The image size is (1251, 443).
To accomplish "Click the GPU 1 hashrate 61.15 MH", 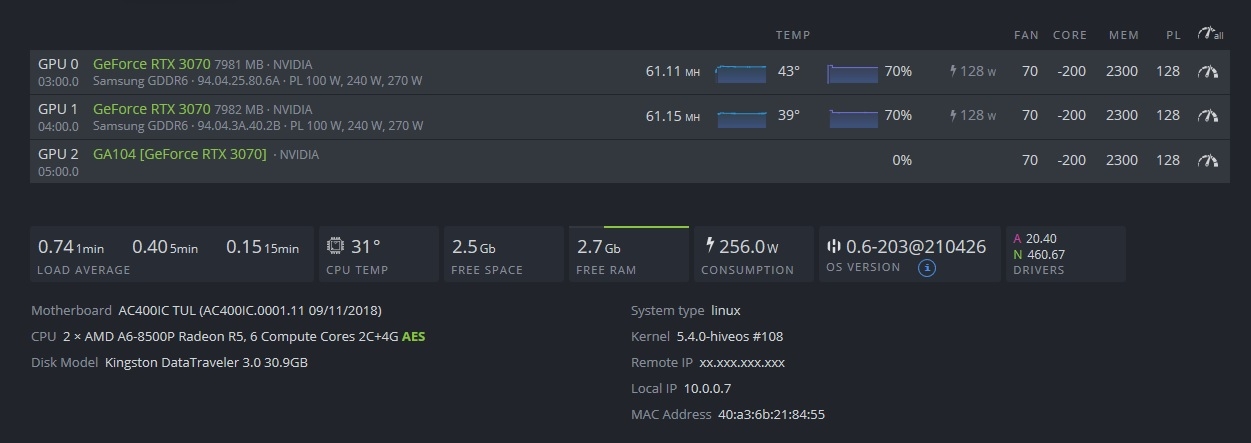I will (673, 116).
